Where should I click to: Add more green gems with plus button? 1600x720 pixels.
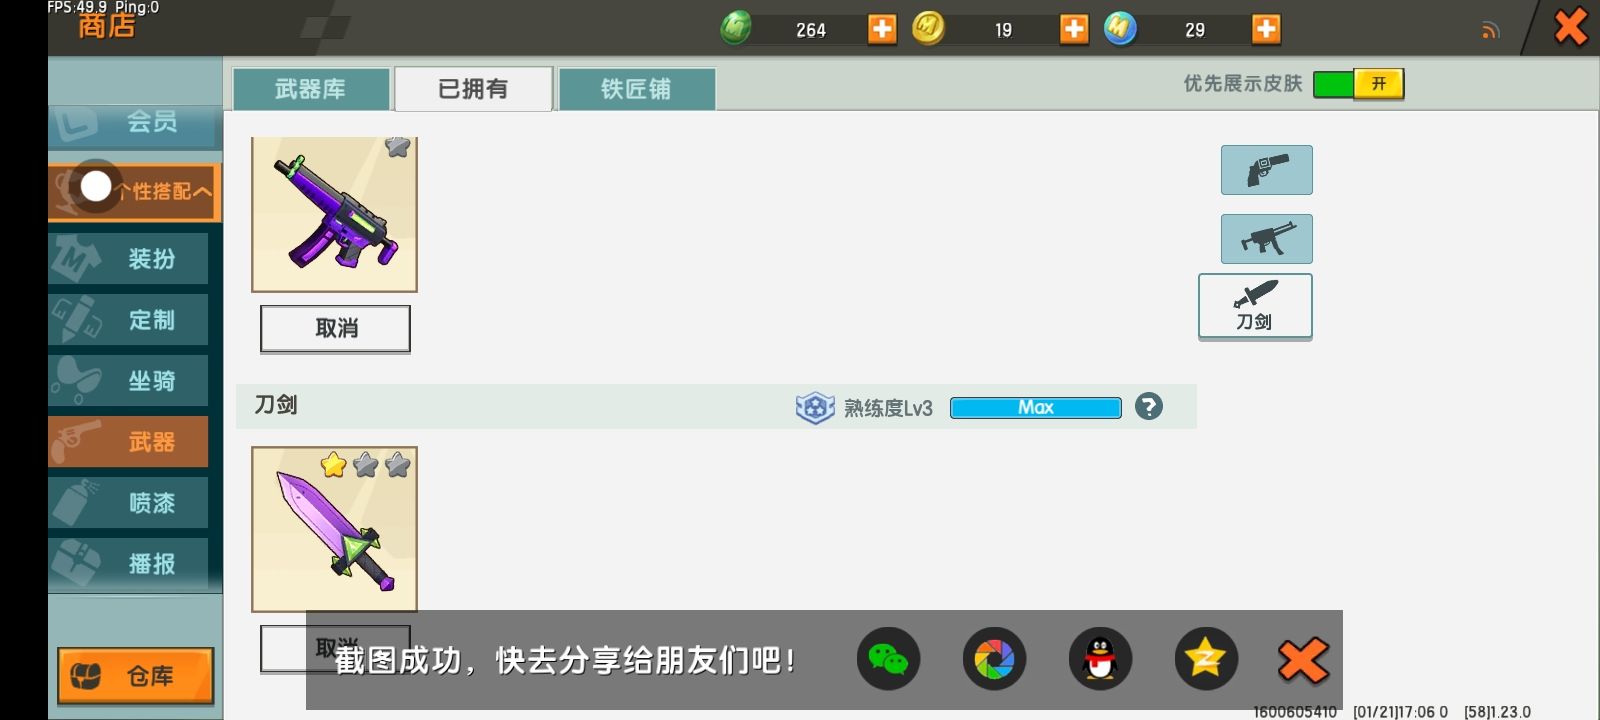(x=881, y=29)
